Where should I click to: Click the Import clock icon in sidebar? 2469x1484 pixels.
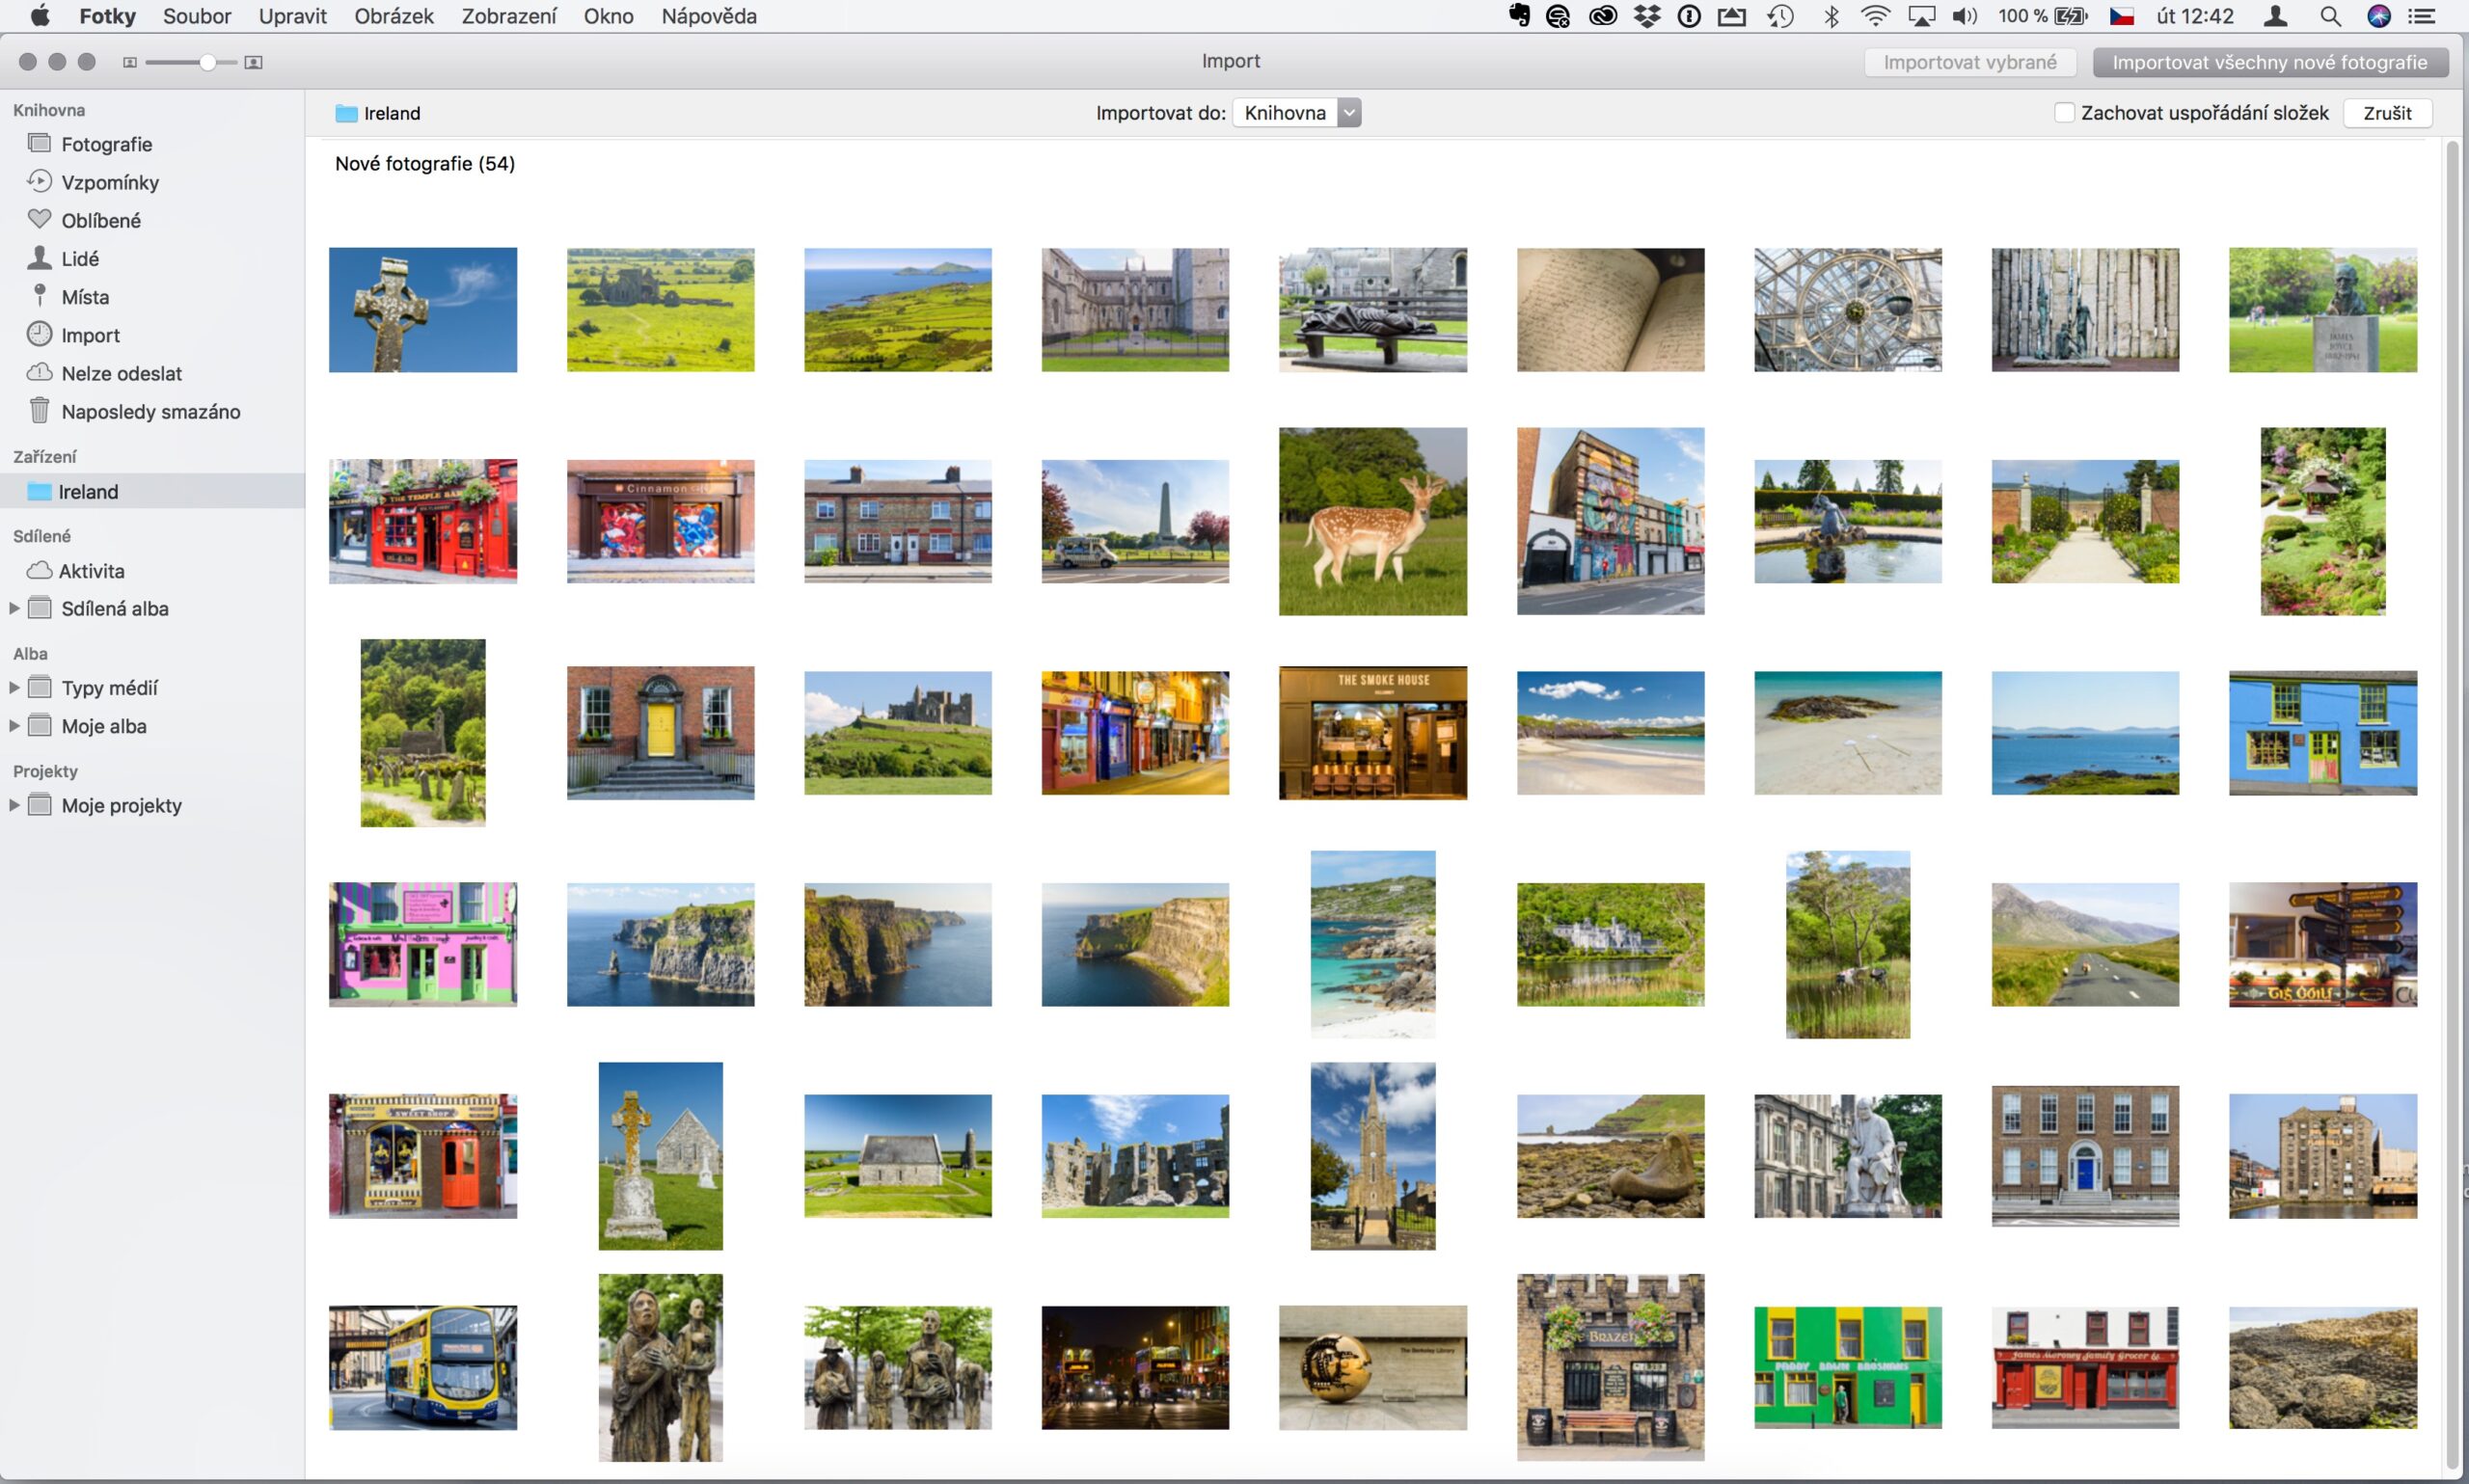pos(39,334)
